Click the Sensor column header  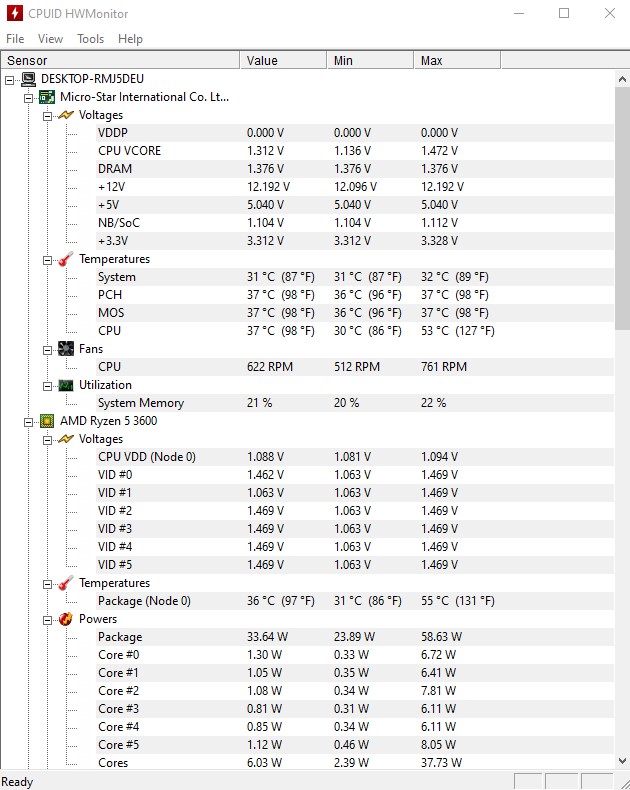(120, 60)
